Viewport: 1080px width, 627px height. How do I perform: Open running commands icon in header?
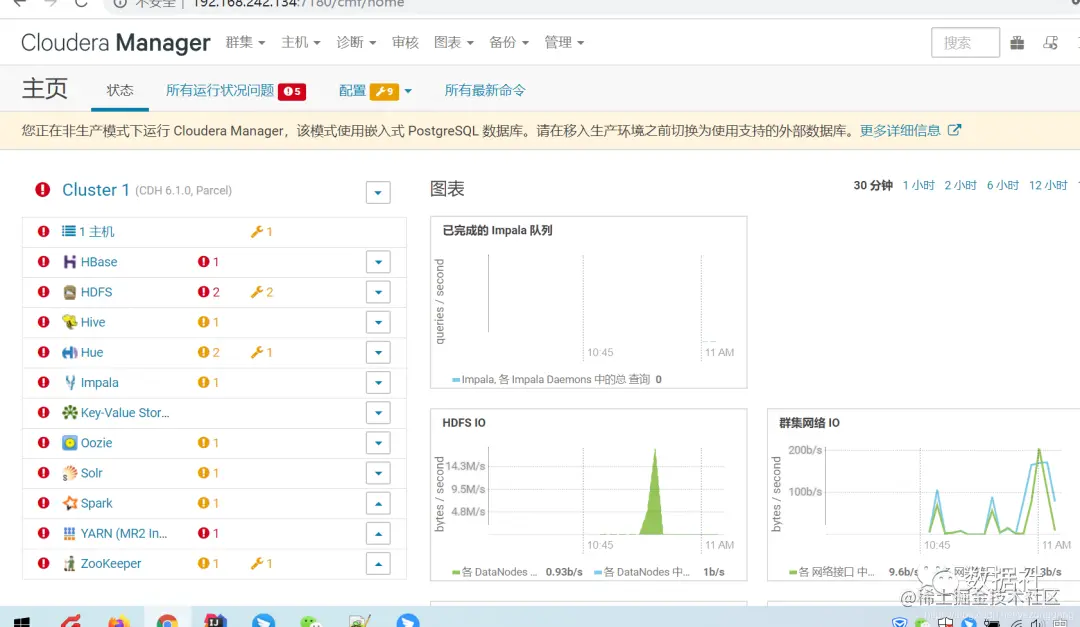[1050, 43]
